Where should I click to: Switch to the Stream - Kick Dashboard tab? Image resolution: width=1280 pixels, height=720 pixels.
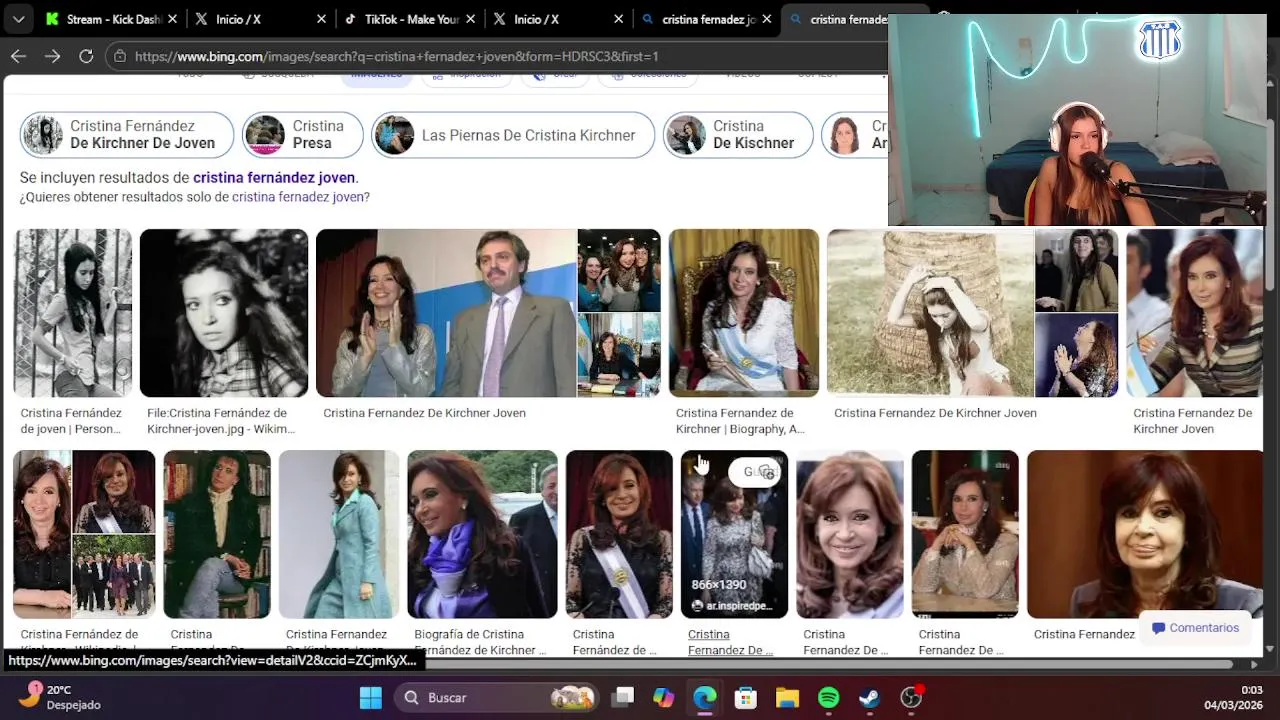(x=110, y=19)
